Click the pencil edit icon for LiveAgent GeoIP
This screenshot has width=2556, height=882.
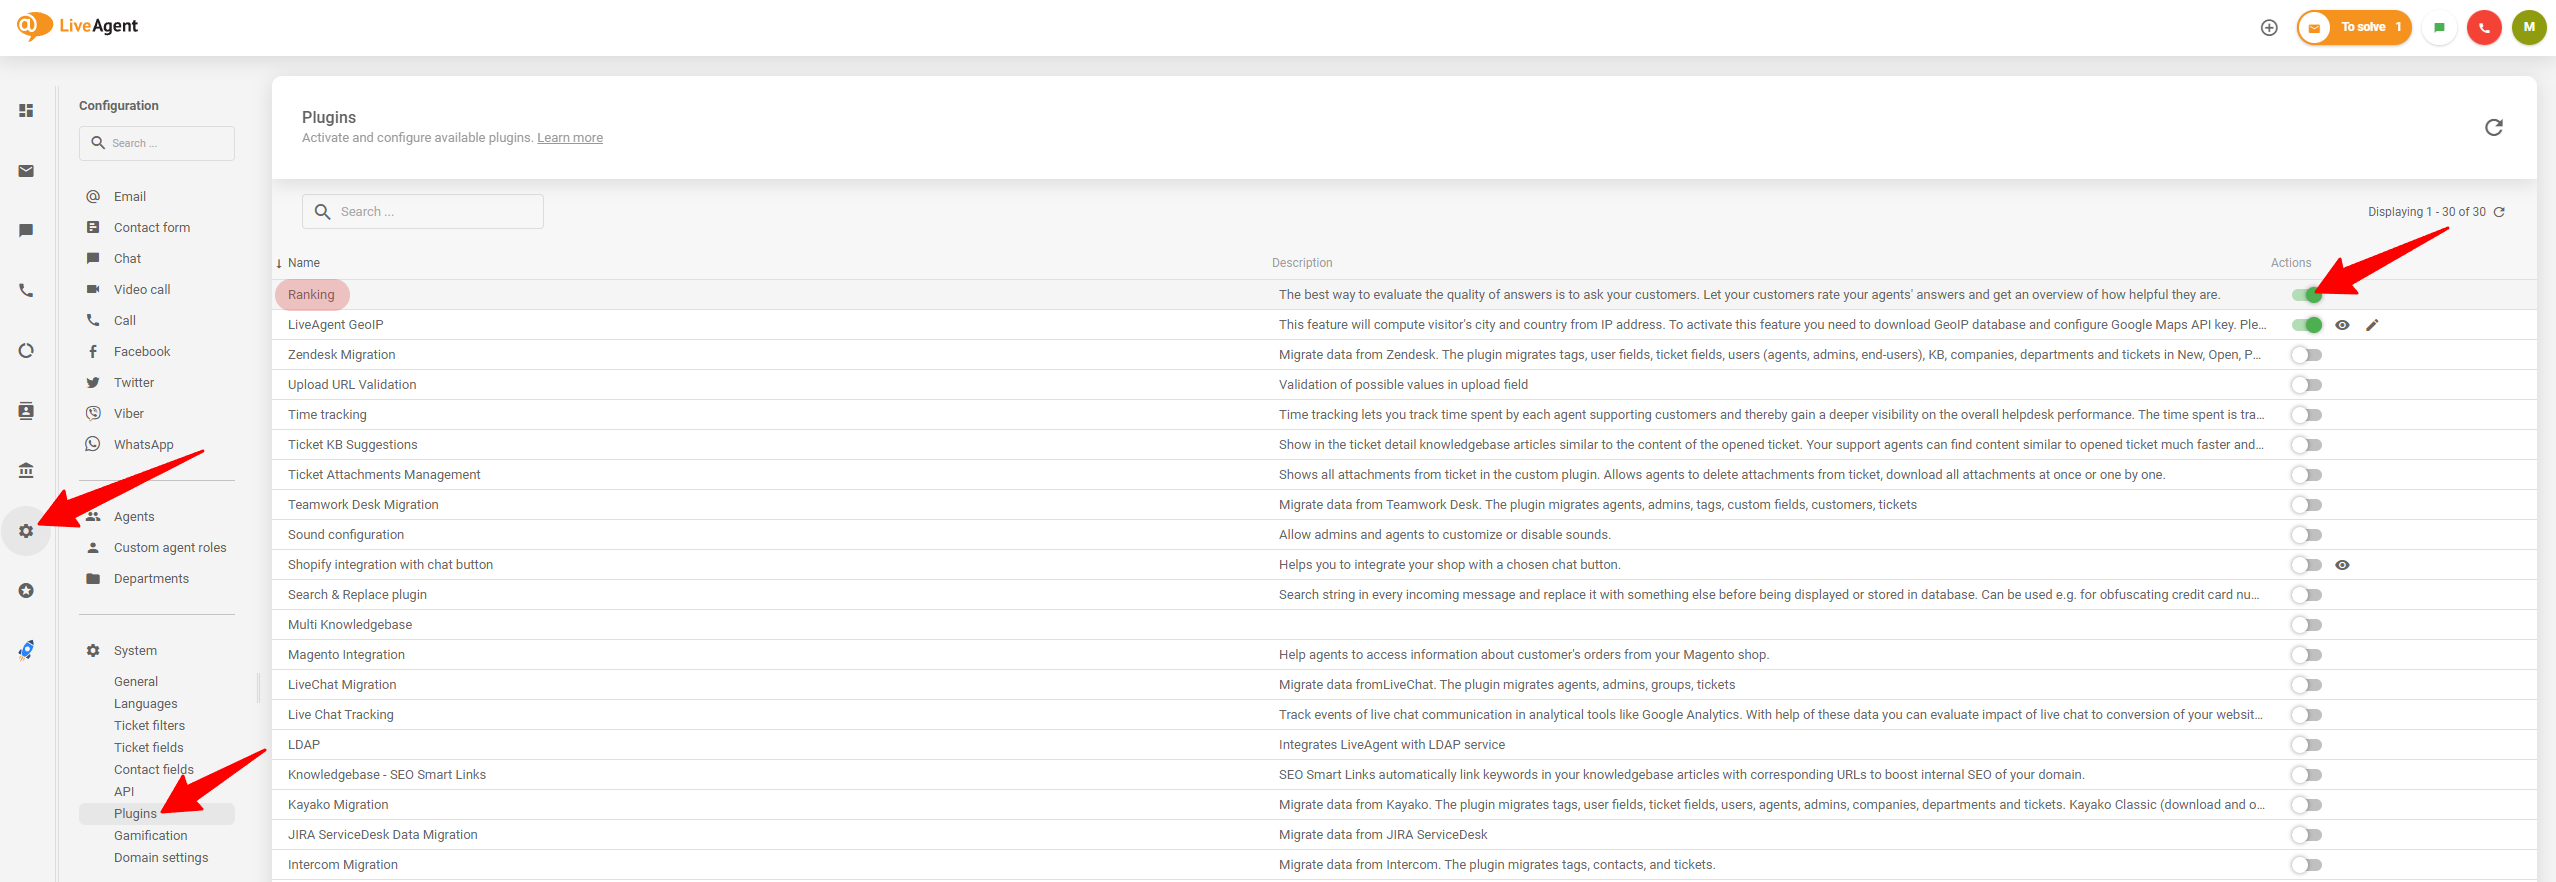[2372, 325]
